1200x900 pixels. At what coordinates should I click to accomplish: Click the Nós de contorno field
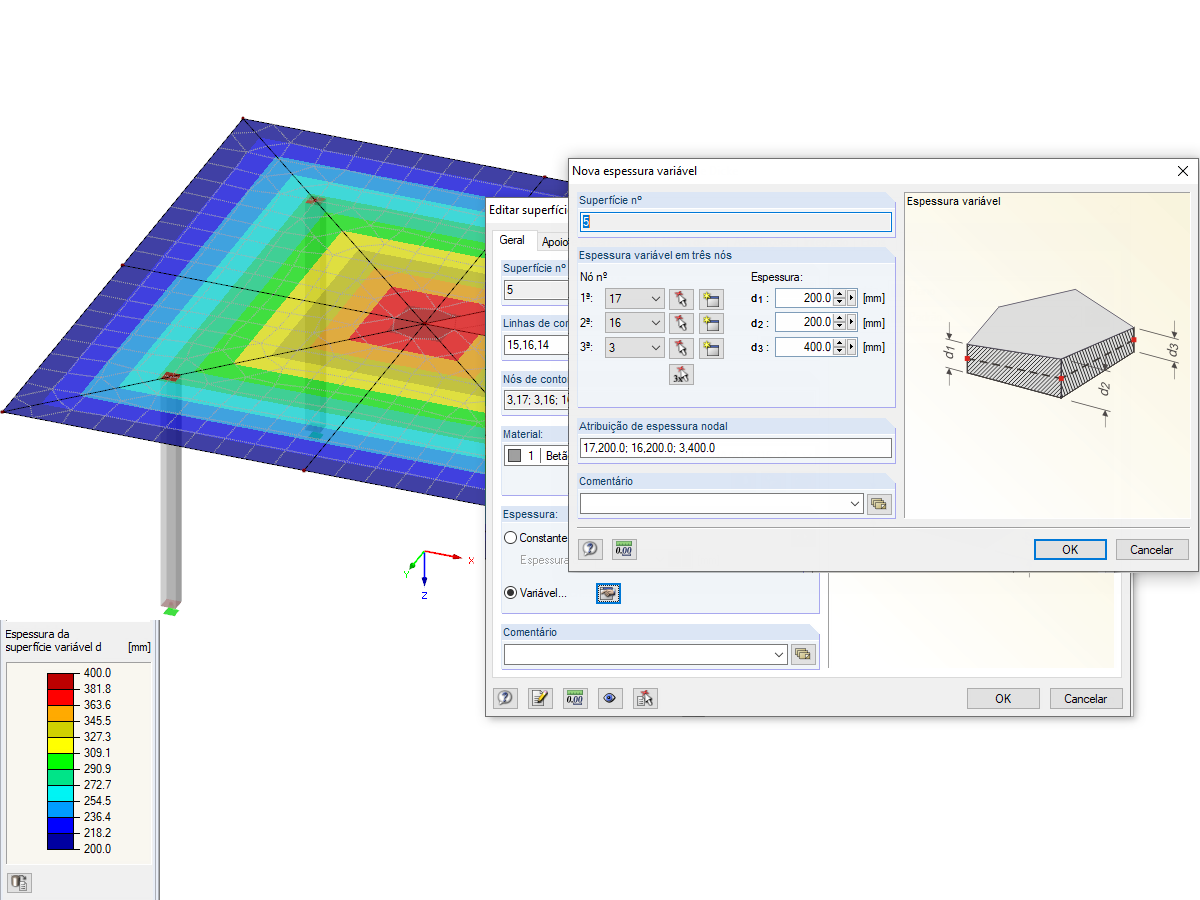pos(535,401)
